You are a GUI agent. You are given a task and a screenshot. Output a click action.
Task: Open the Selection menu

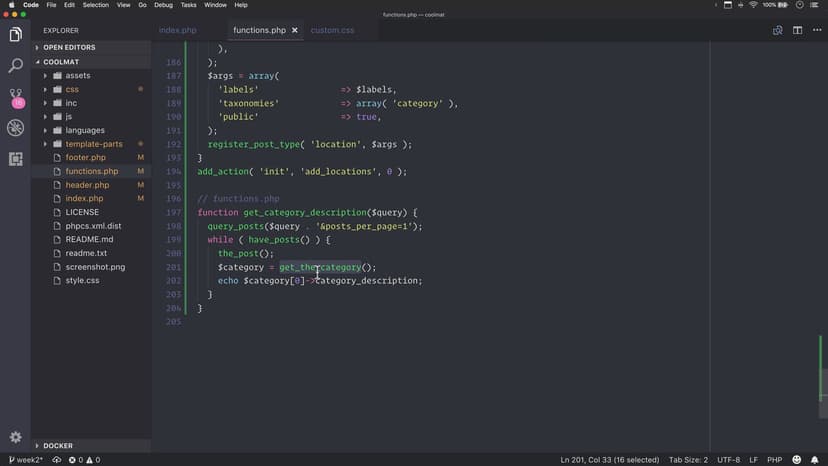point(96,5)
